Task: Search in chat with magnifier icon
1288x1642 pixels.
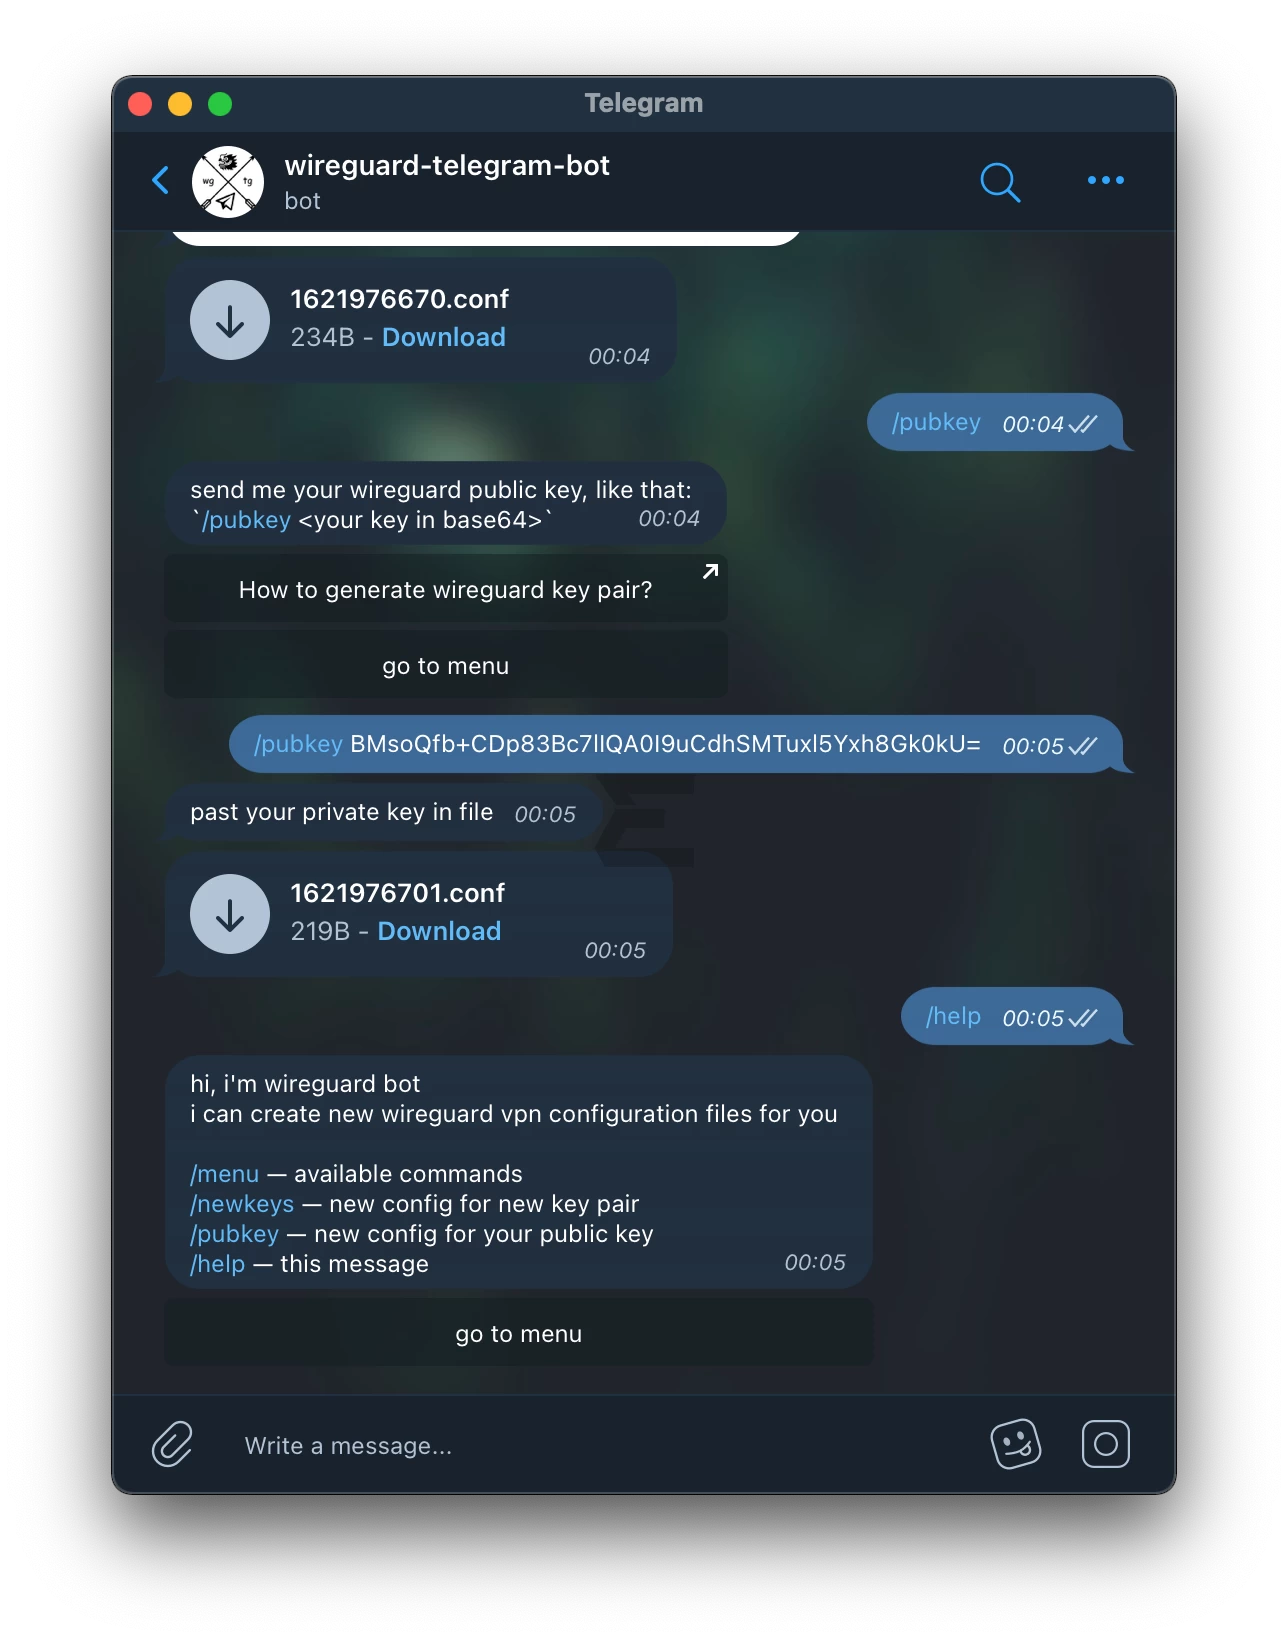Action: pos(999,182)
